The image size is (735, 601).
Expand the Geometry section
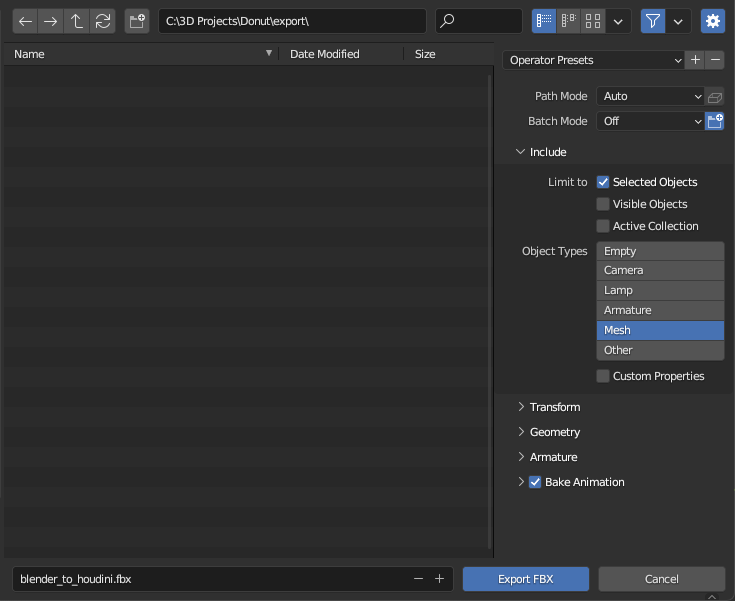tap(555, 432)
